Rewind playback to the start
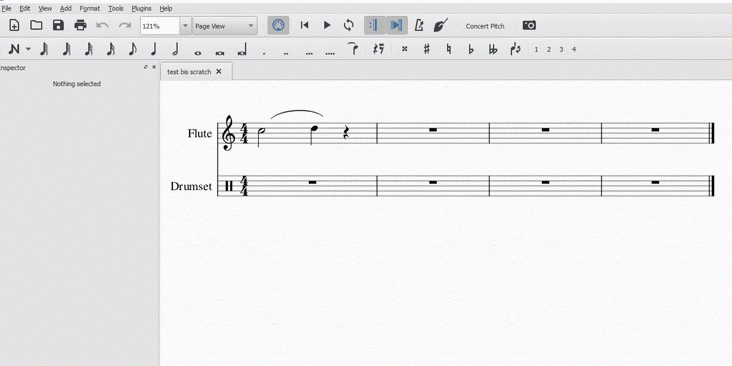This screenshot has height=366, width=732. (x=304, y=25)
